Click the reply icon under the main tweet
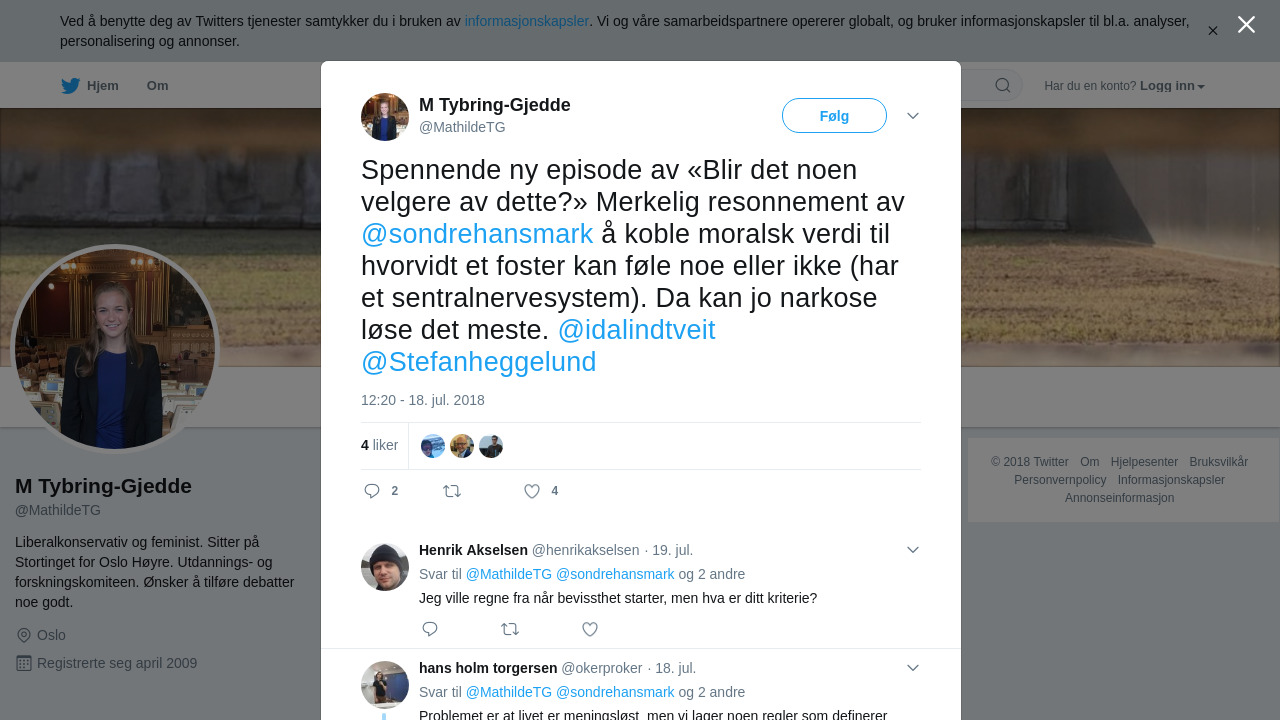1280x720 pixels. tap(372, 491)
